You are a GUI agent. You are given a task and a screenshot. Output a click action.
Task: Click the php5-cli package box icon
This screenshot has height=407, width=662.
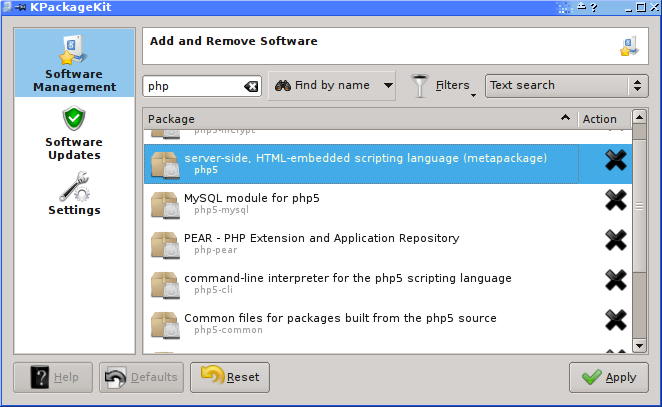(x=165, y=285)
